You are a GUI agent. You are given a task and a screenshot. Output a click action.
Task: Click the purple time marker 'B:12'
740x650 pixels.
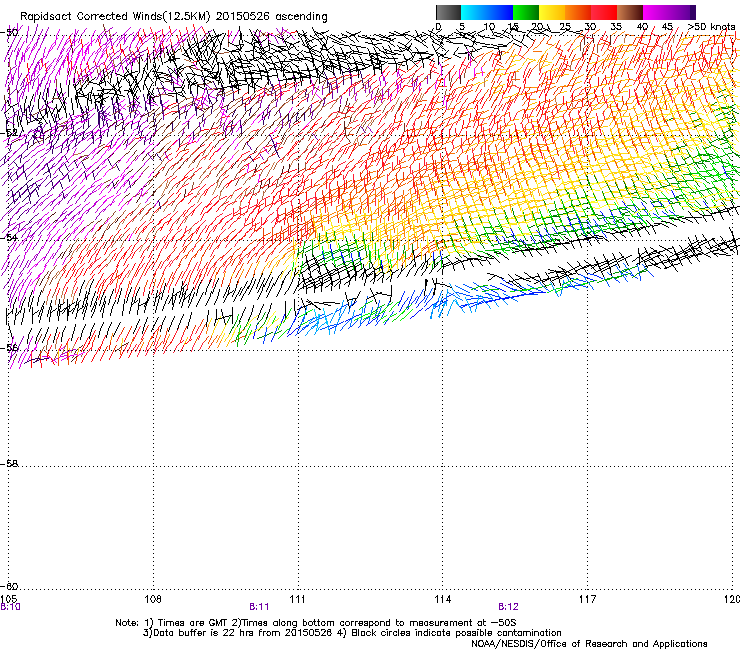508,607
